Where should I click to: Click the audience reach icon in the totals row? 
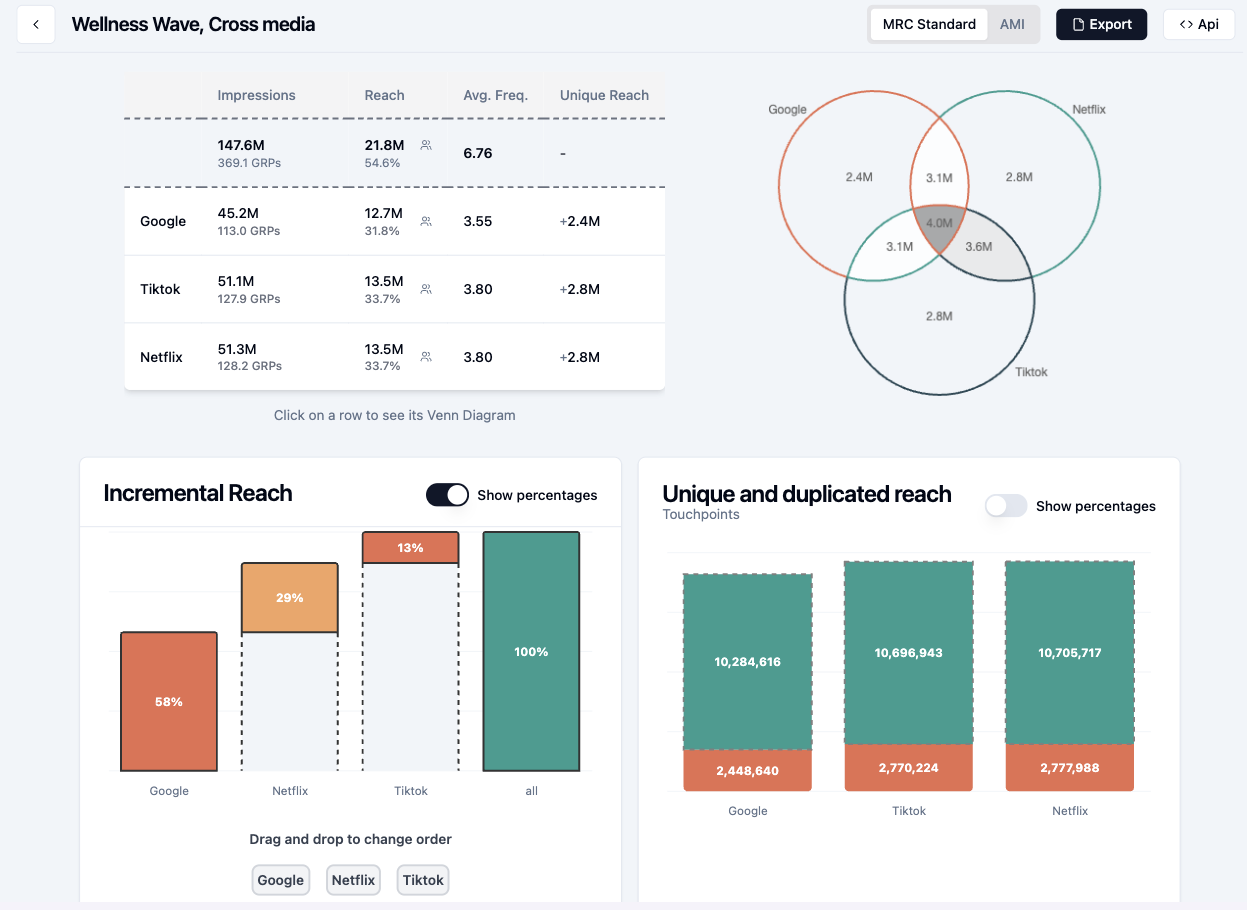pyautogui.click(x=426, y=145)
